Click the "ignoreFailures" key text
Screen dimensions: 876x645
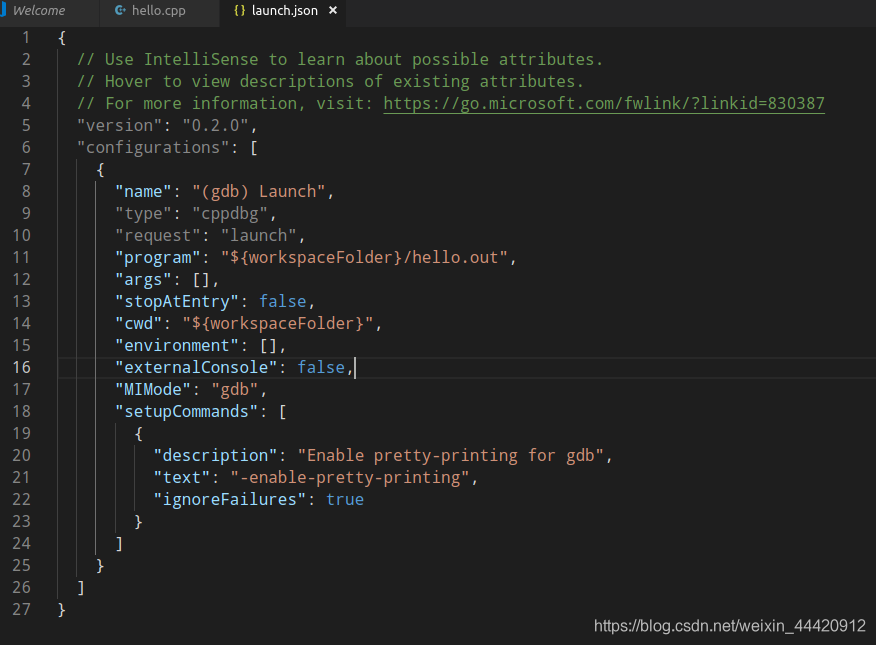pos(230,499)
